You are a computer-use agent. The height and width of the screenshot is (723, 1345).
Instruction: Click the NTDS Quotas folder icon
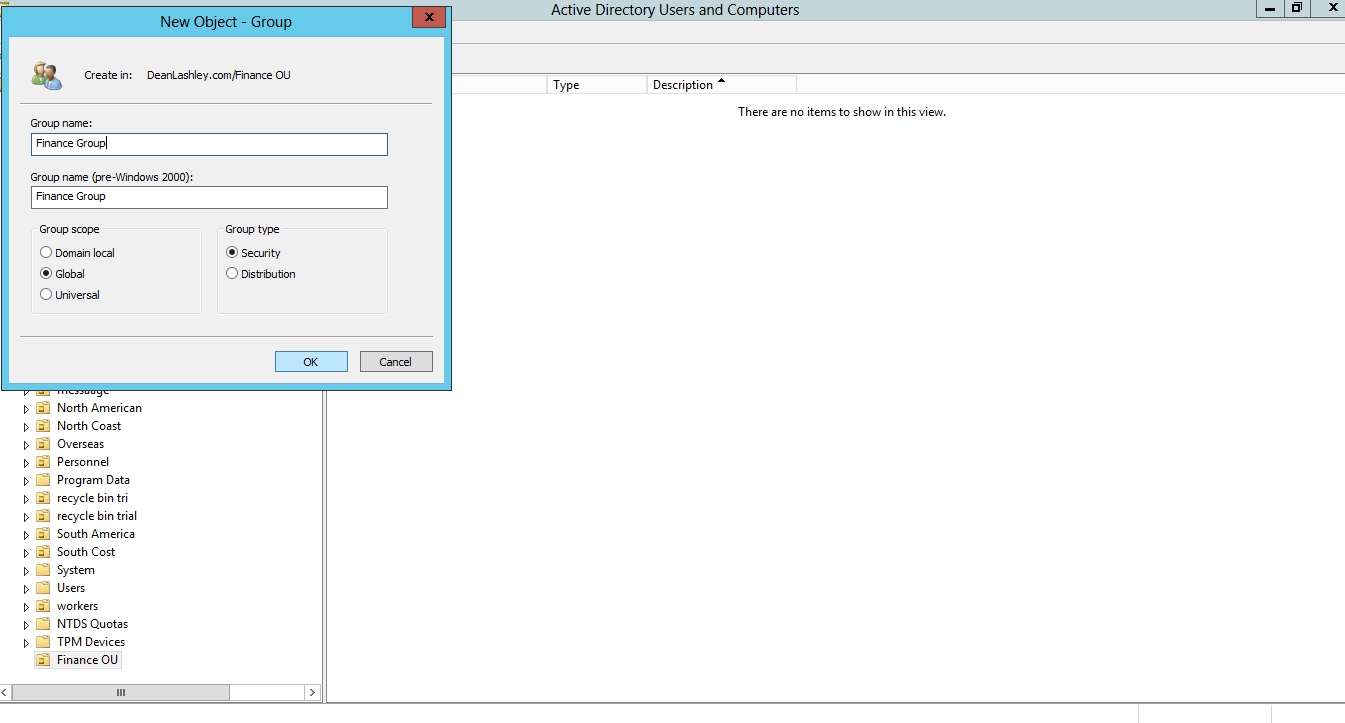43,624
